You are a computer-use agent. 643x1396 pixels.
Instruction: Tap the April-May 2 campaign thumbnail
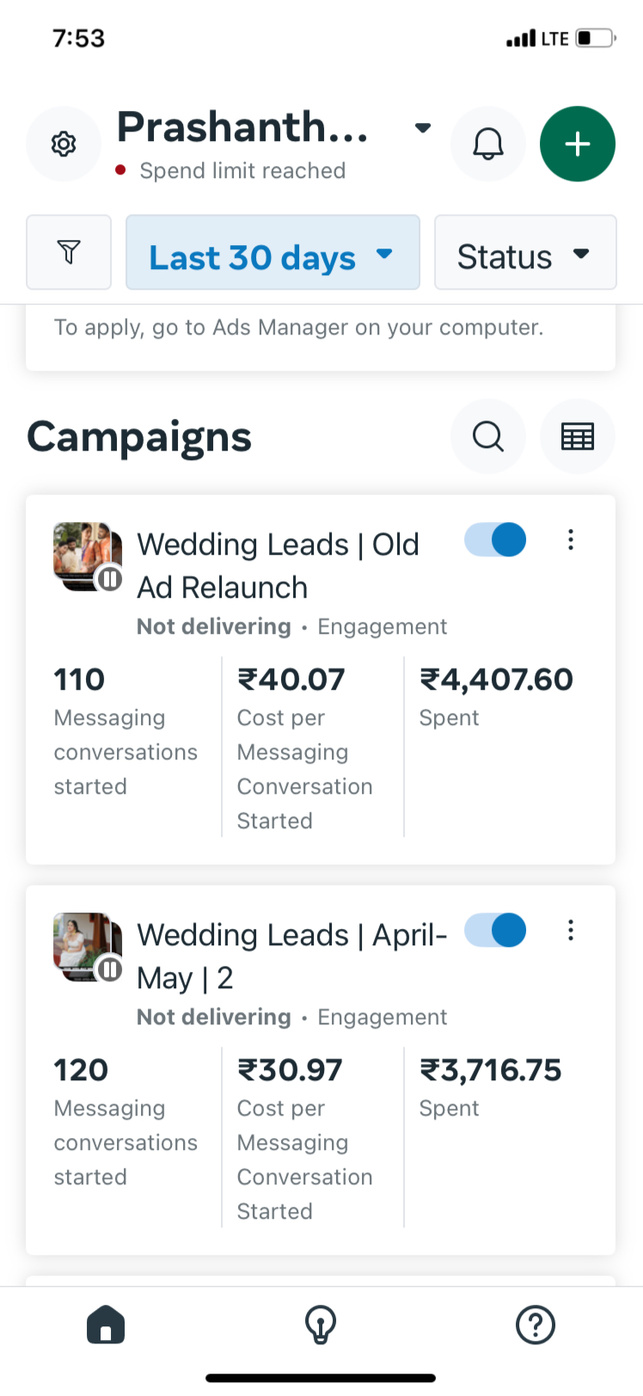87,946
